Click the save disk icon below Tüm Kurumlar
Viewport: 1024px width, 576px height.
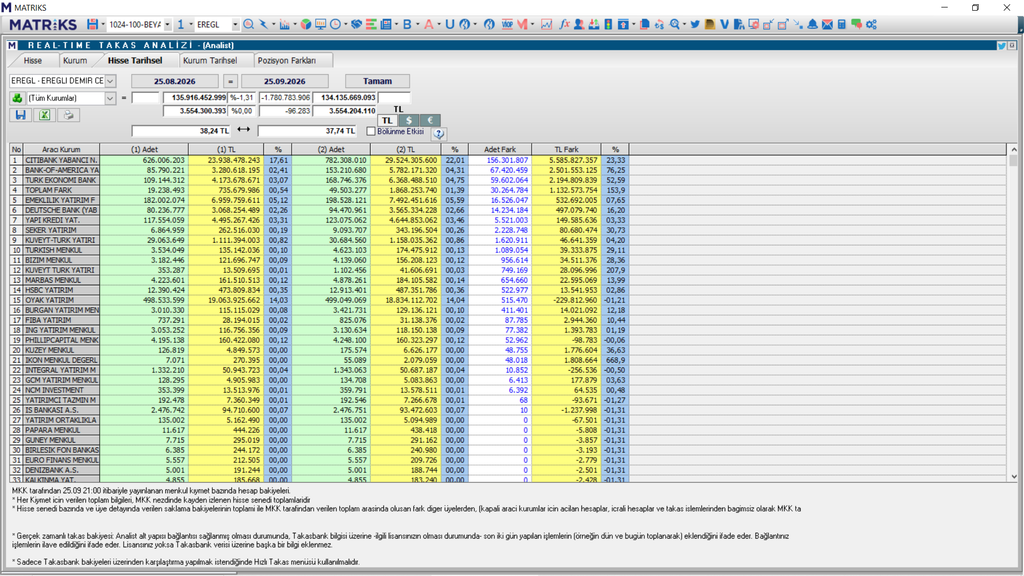point(21,115)
